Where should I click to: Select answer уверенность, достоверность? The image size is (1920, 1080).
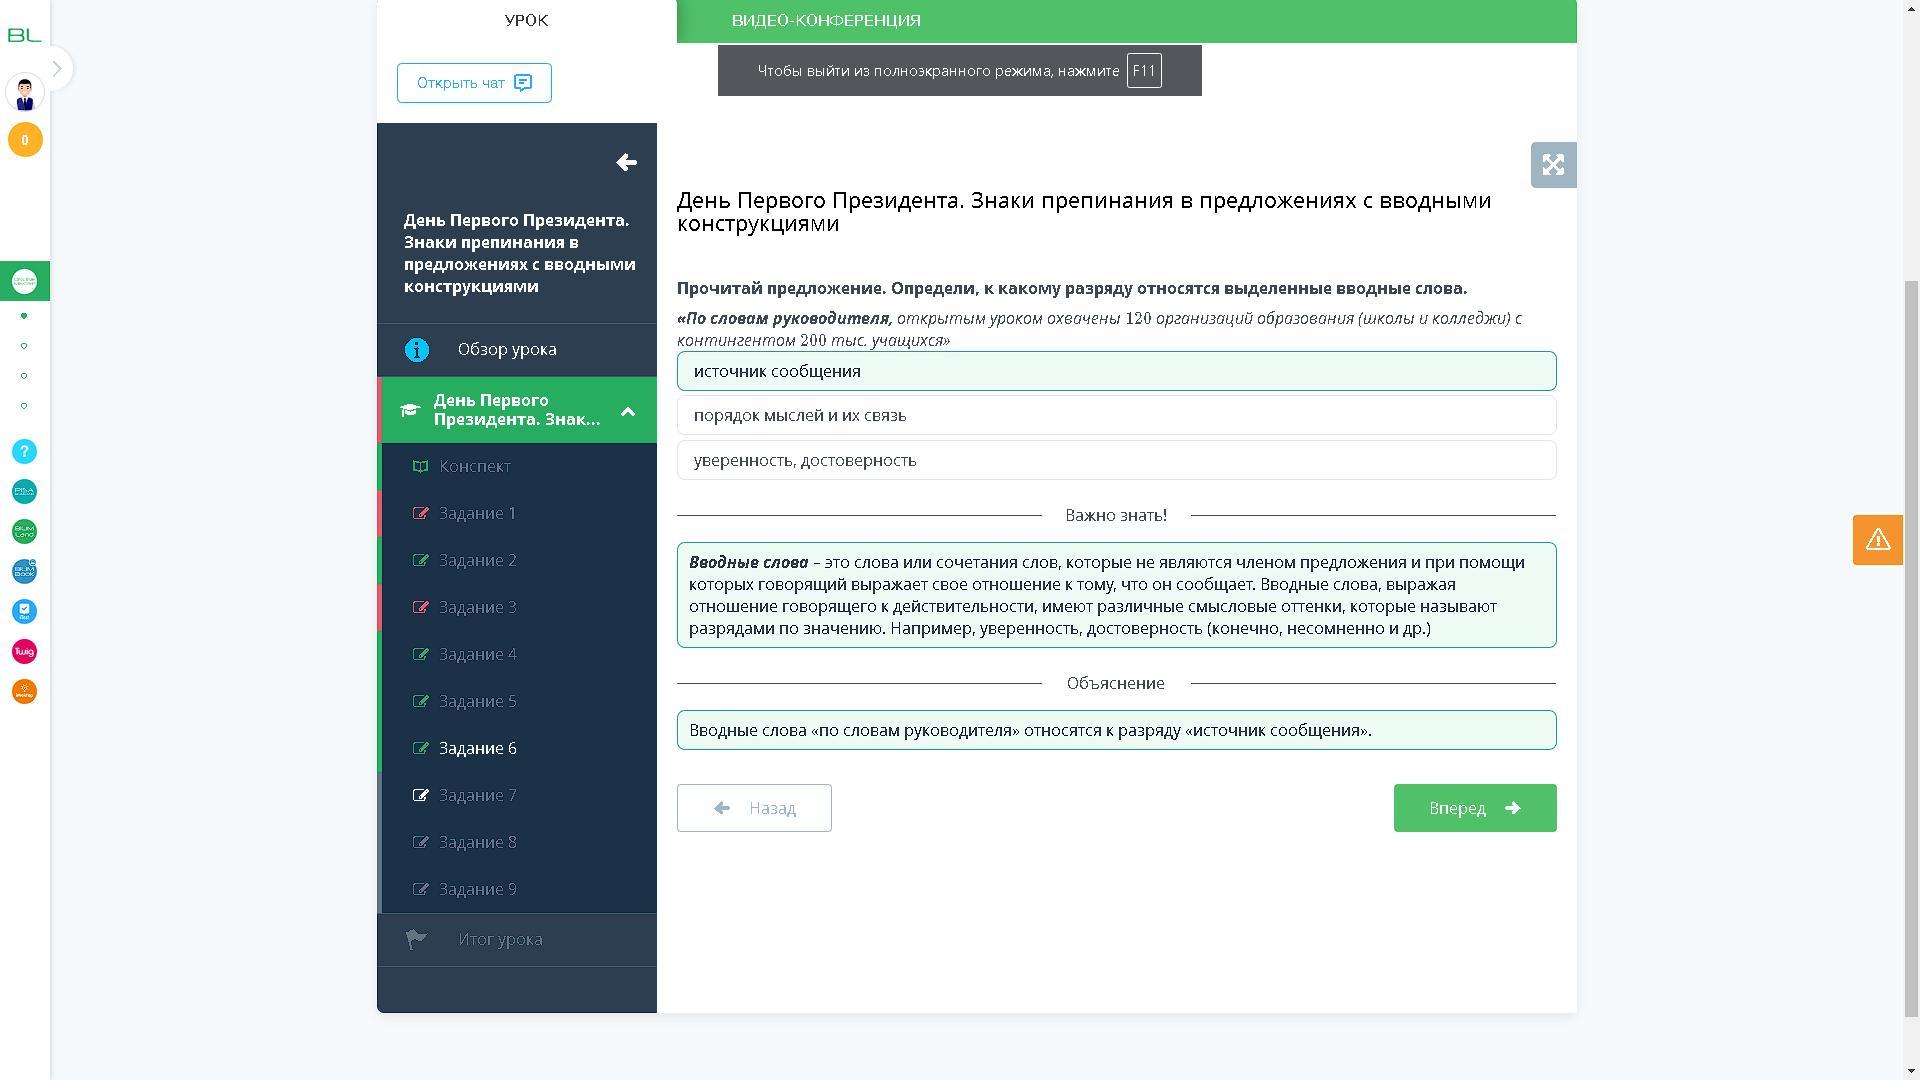click(1116, 460)
